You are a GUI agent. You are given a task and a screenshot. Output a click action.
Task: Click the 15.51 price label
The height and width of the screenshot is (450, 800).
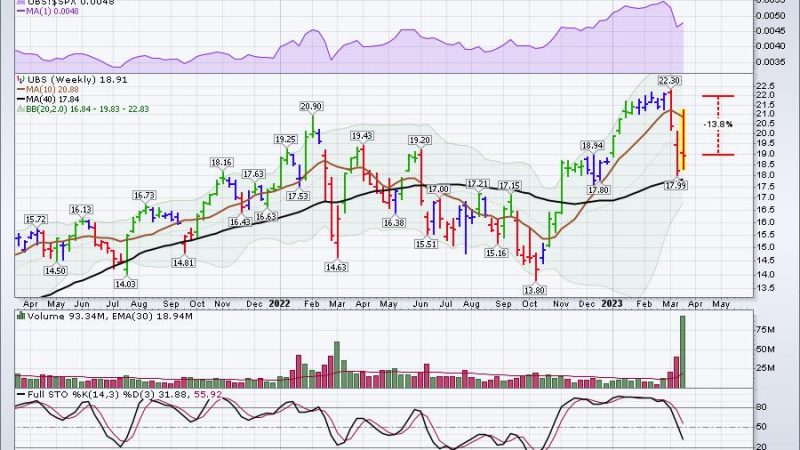(426, 244)
